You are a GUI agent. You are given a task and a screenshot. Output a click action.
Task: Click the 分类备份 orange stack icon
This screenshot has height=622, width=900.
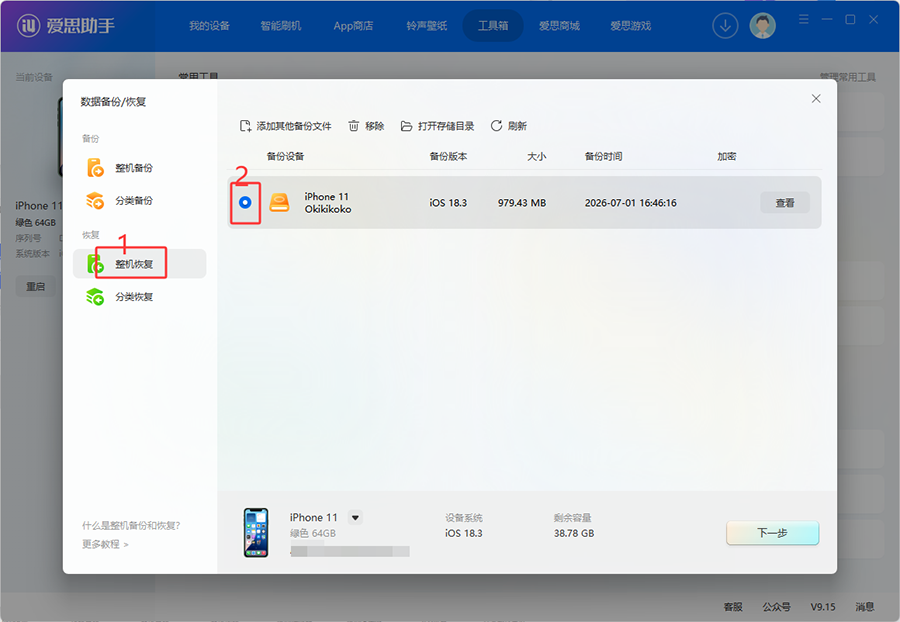point(95,200)
